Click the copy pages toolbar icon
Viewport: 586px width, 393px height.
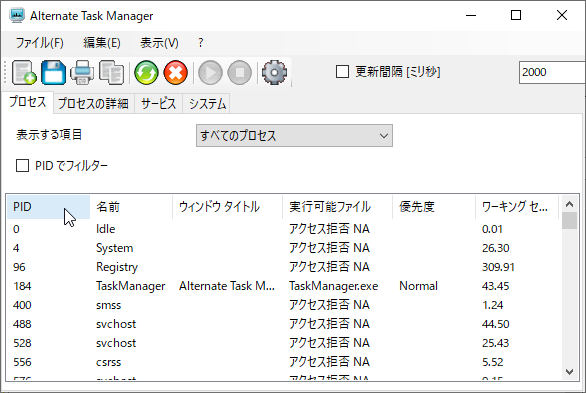coord(111,72)
